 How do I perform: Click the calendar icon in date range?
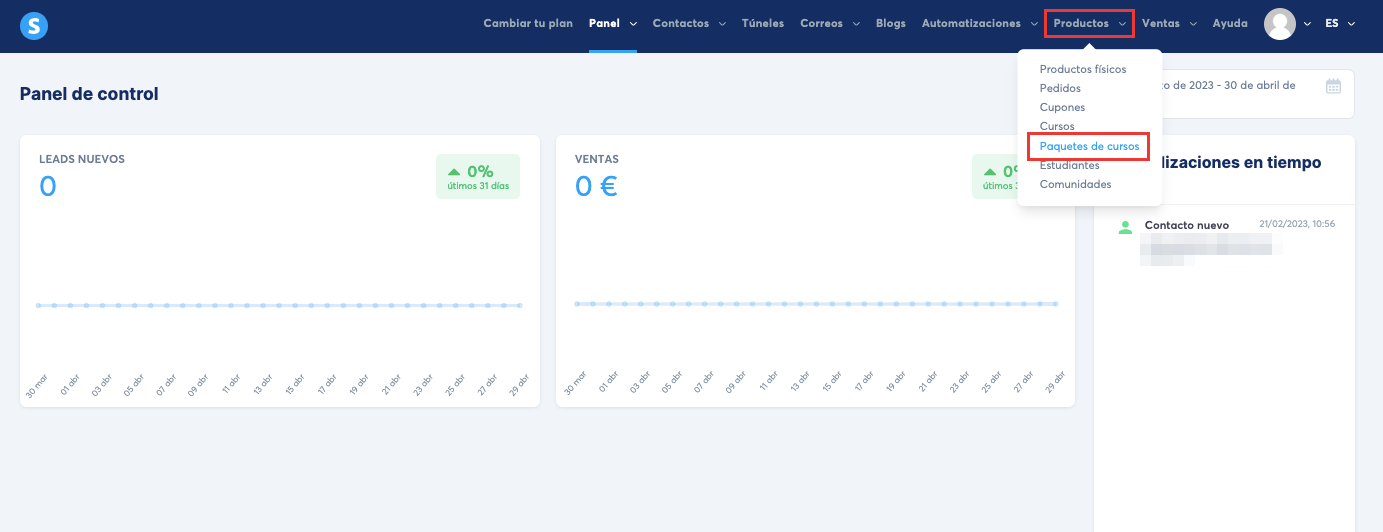tap(1333, 86)
